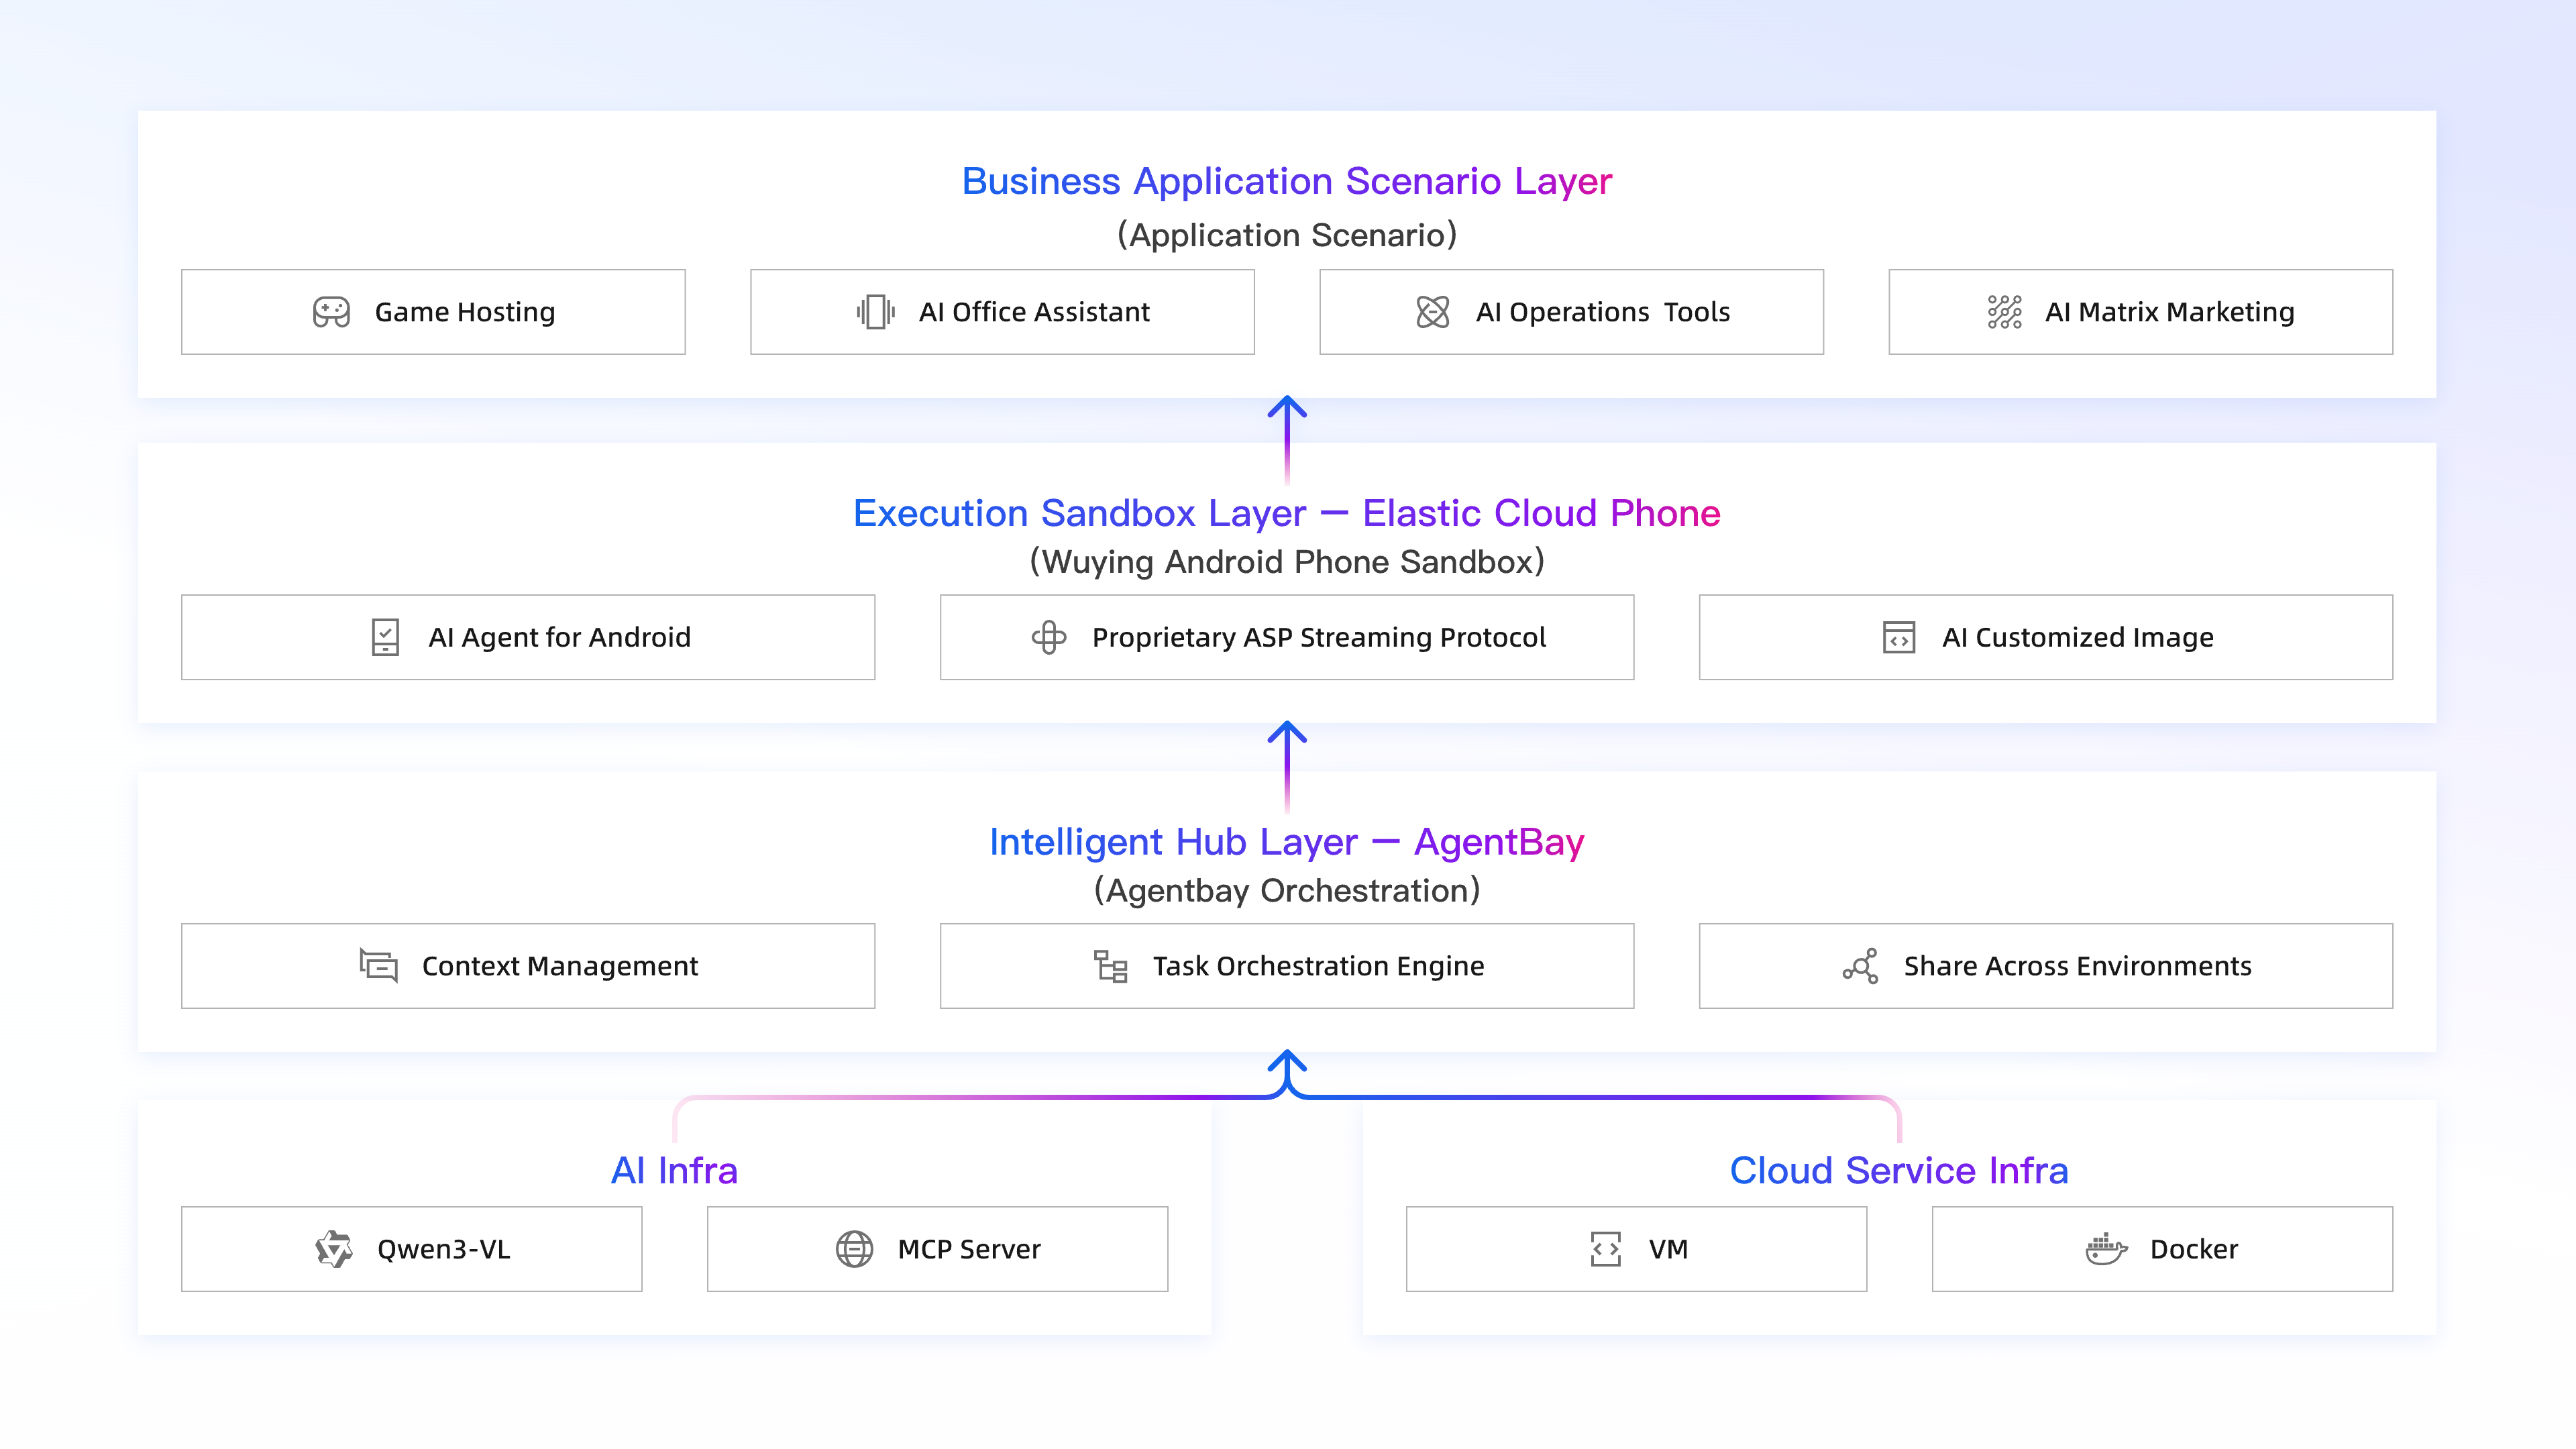
Task: Click the AI Customized Image code icon
Action: pos(1898,637)
